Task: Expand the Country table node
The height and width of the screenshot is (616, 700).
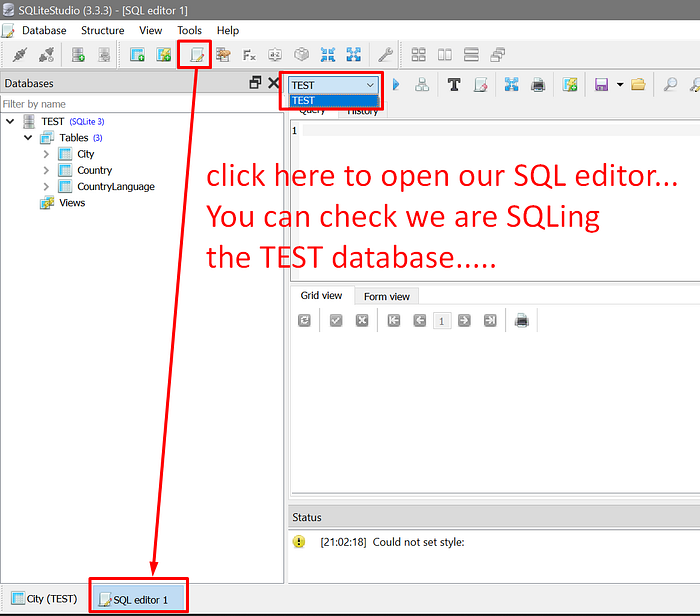Action: (46, 170)
